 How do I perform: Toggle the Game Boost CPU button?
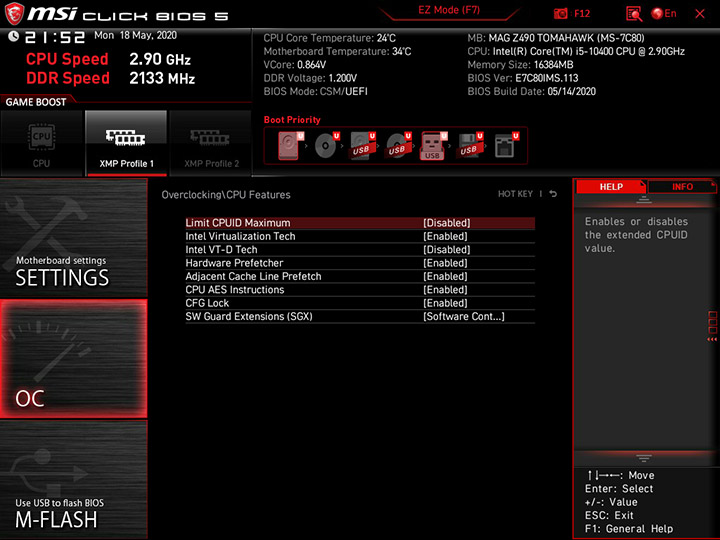coord(41,143)
